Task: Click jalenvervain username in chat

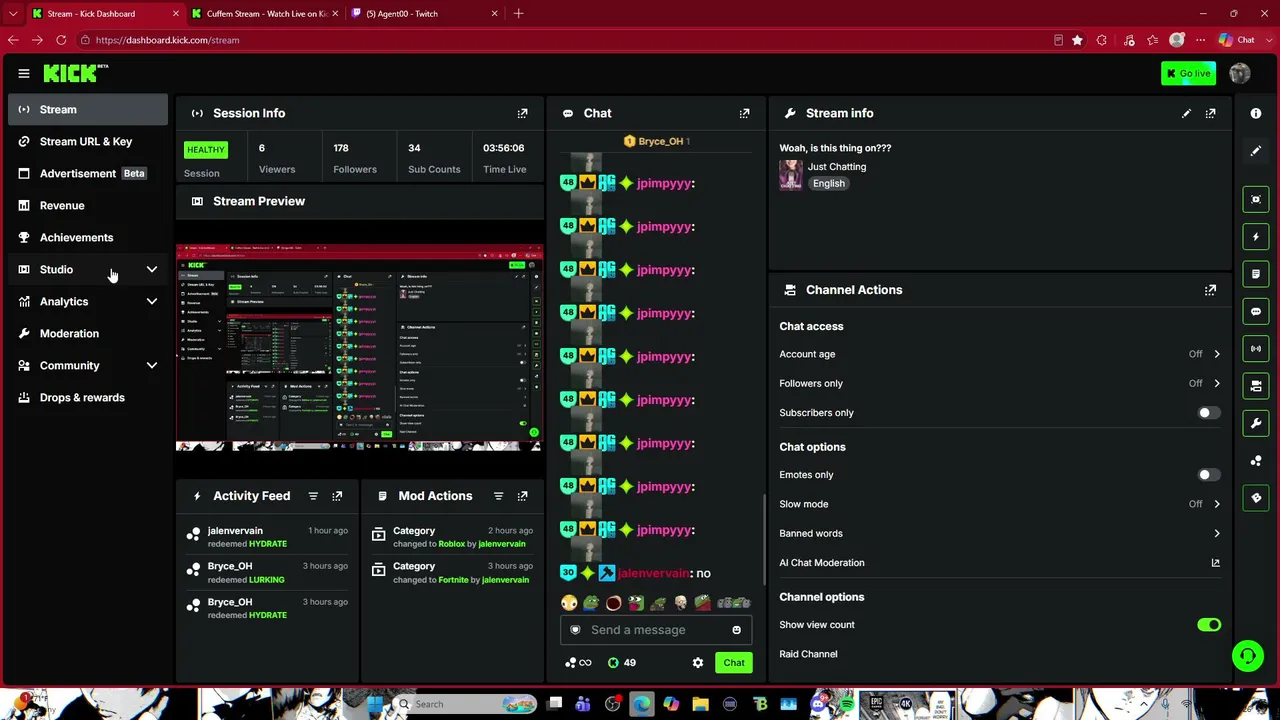Action: pos(653,574)
